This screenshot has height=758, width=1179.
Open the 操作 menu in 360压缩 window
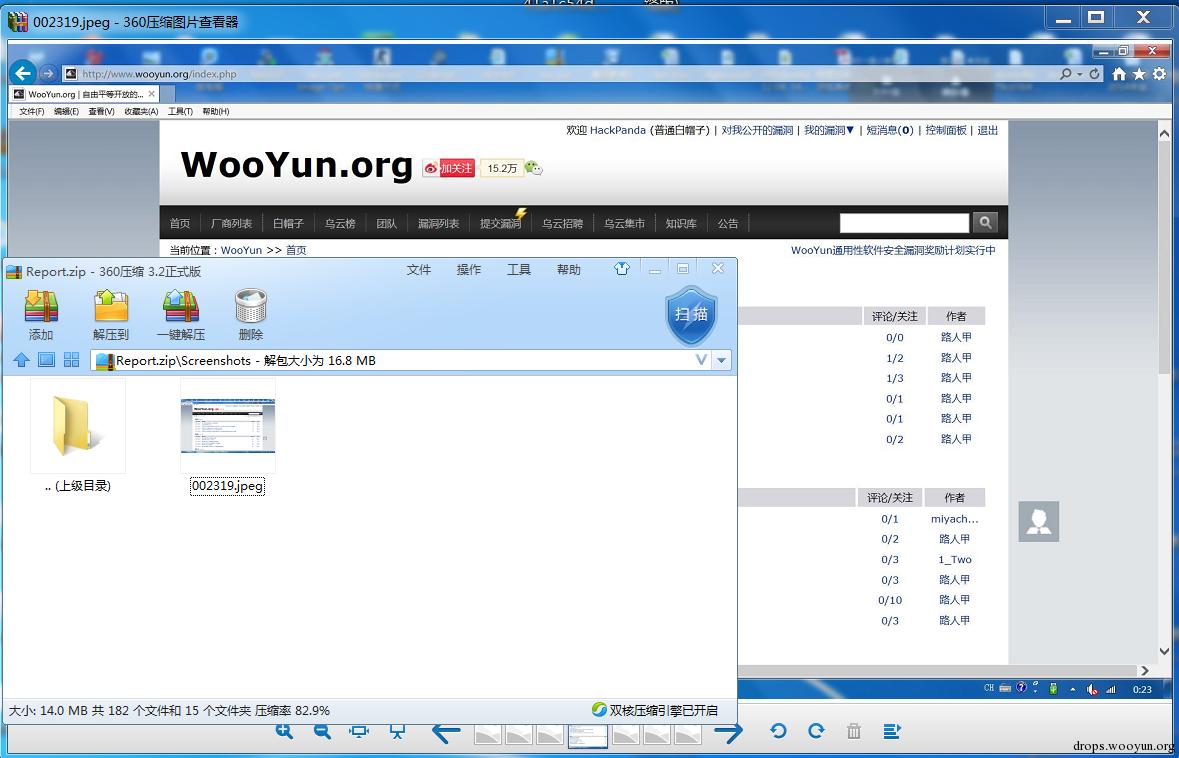(x=468, y=269)
